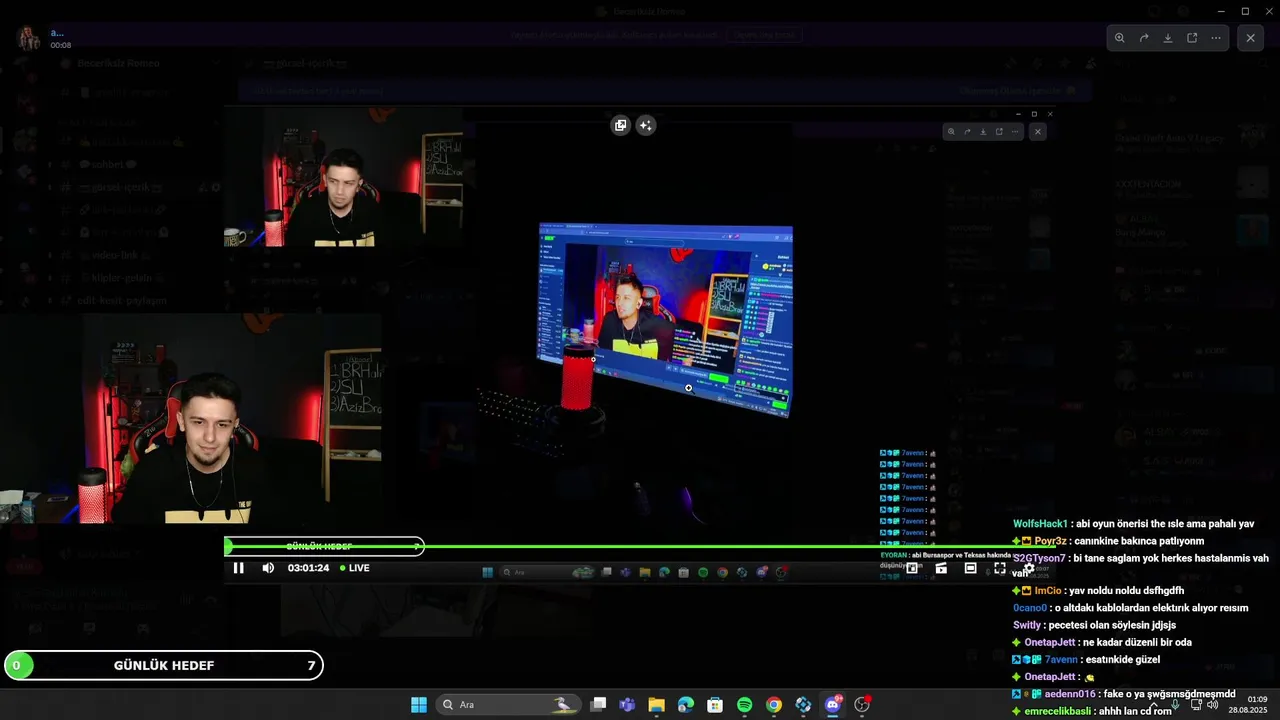Click the upper webcam thumbnail of streamer
The height and width of the screenshot is (720, 1280).
pyautogui.click(x=343, y=177)
